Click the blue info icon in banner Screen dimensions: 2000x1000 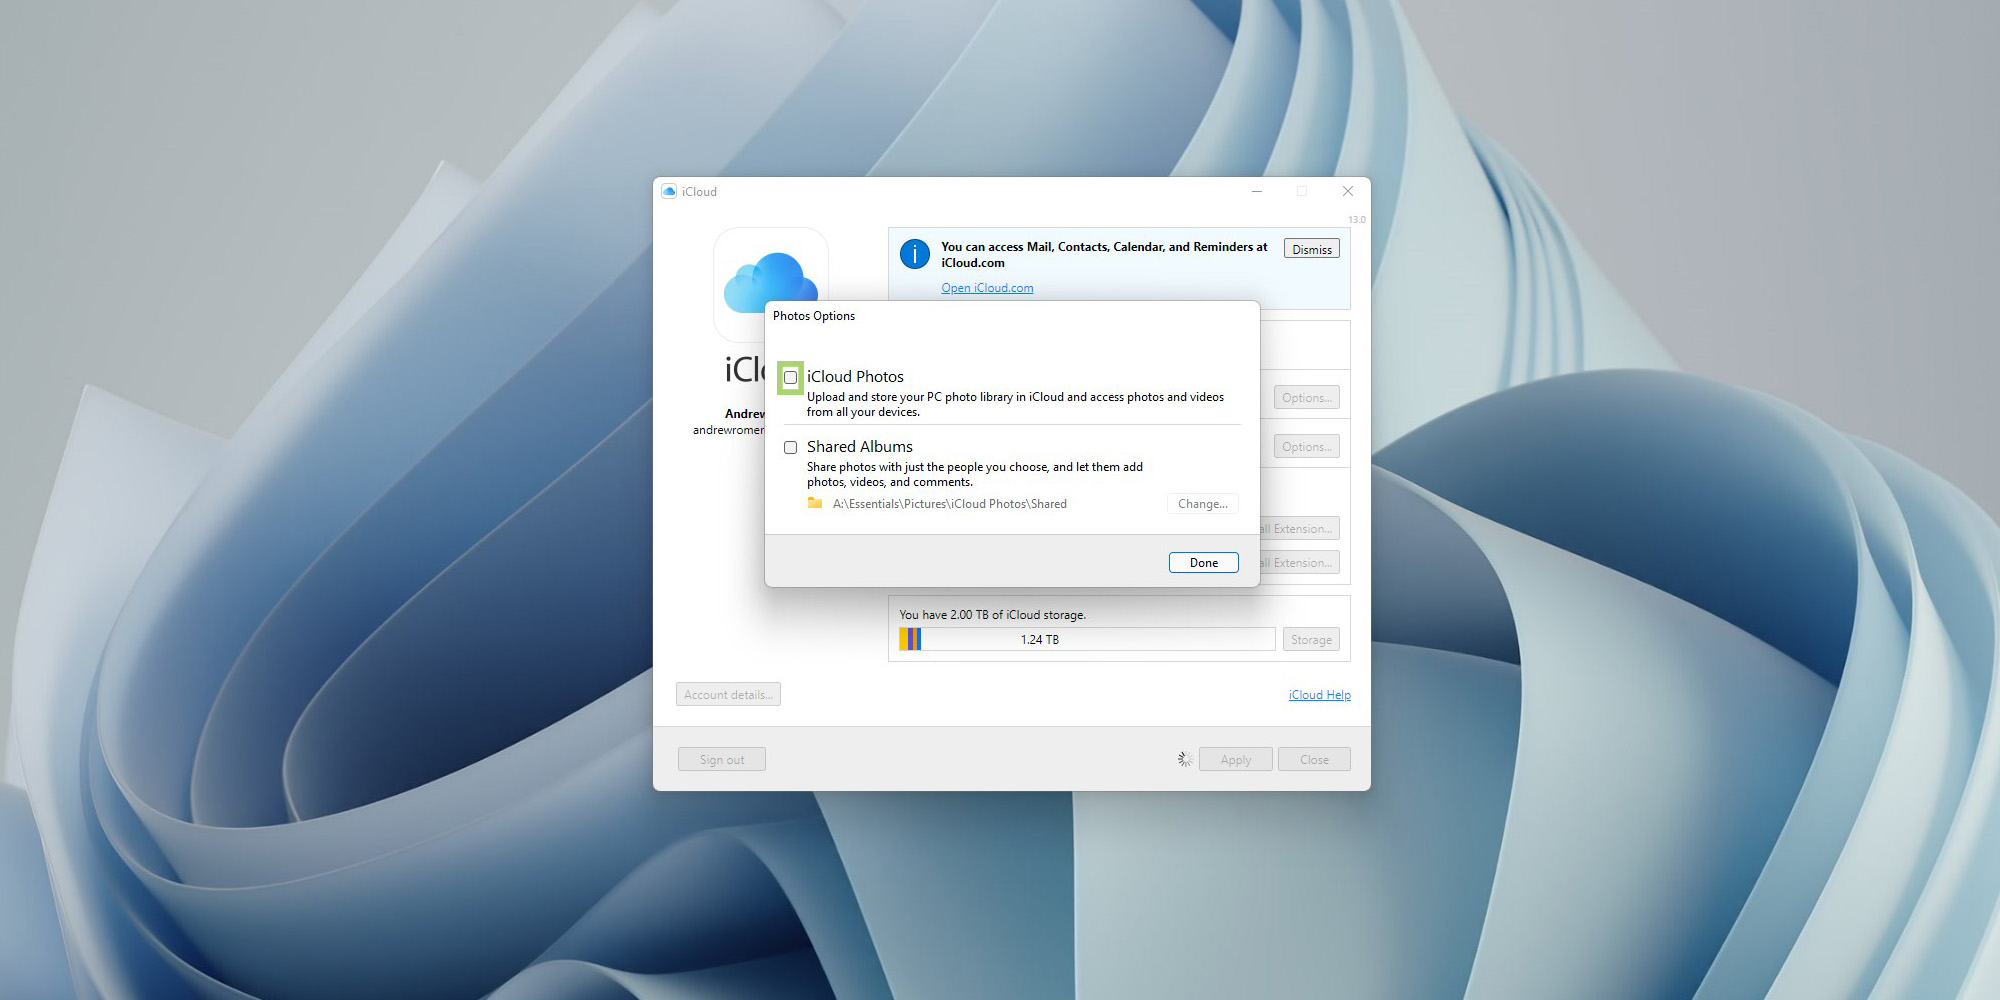[914, 255]
